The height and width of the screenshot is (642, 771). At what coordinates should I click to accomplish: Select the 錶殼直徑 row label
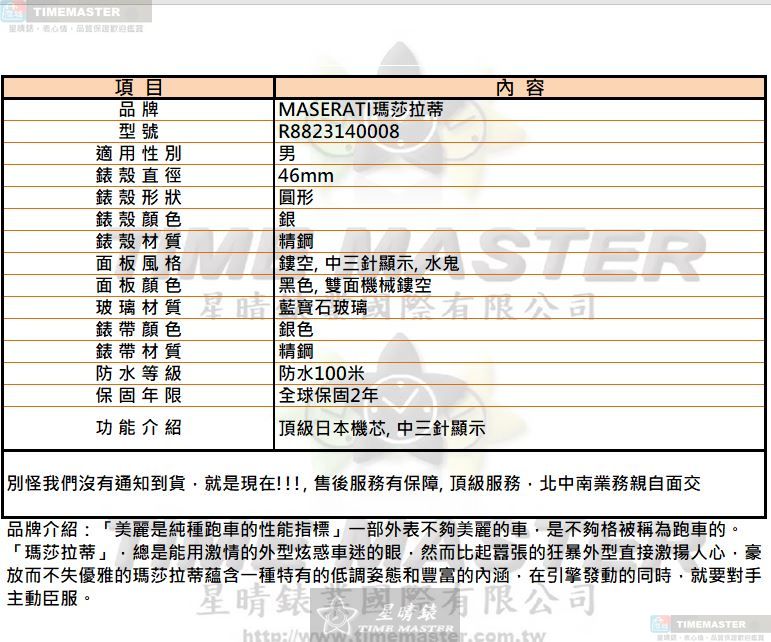pyautogui.click(x=139, y=175)
